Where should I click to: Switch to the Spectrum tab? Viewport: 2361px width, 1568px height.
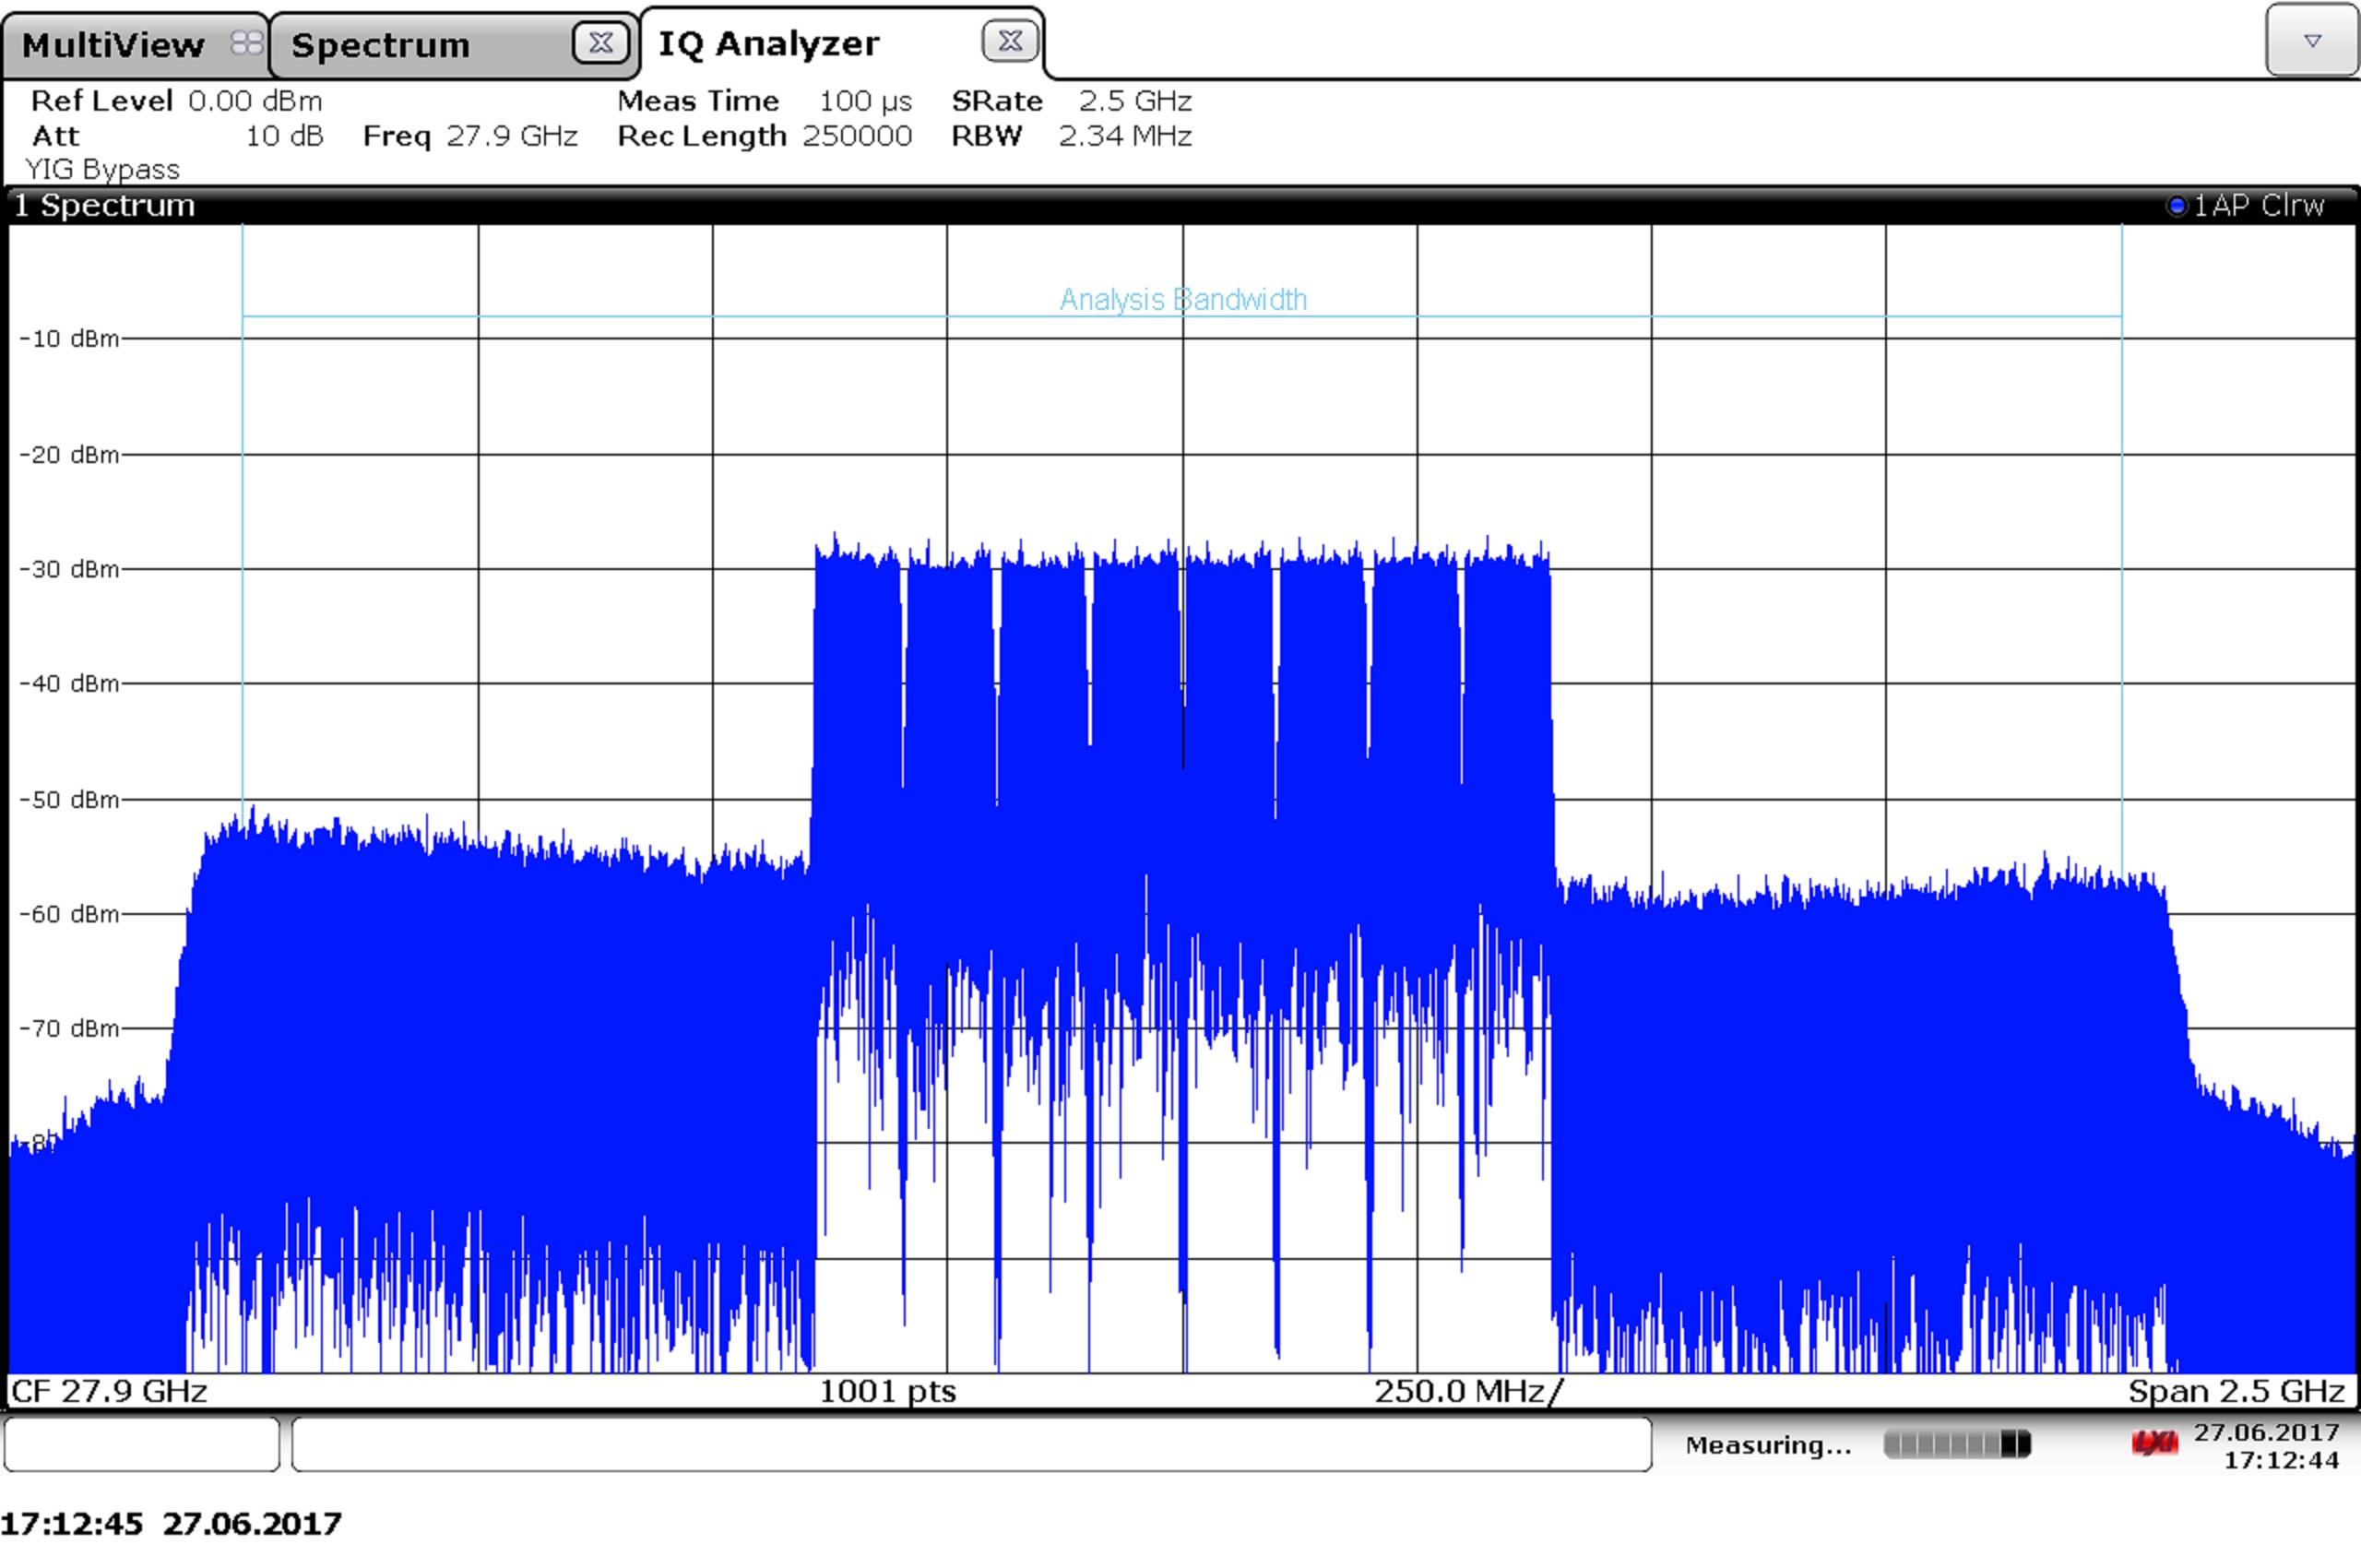pos(380,45)
